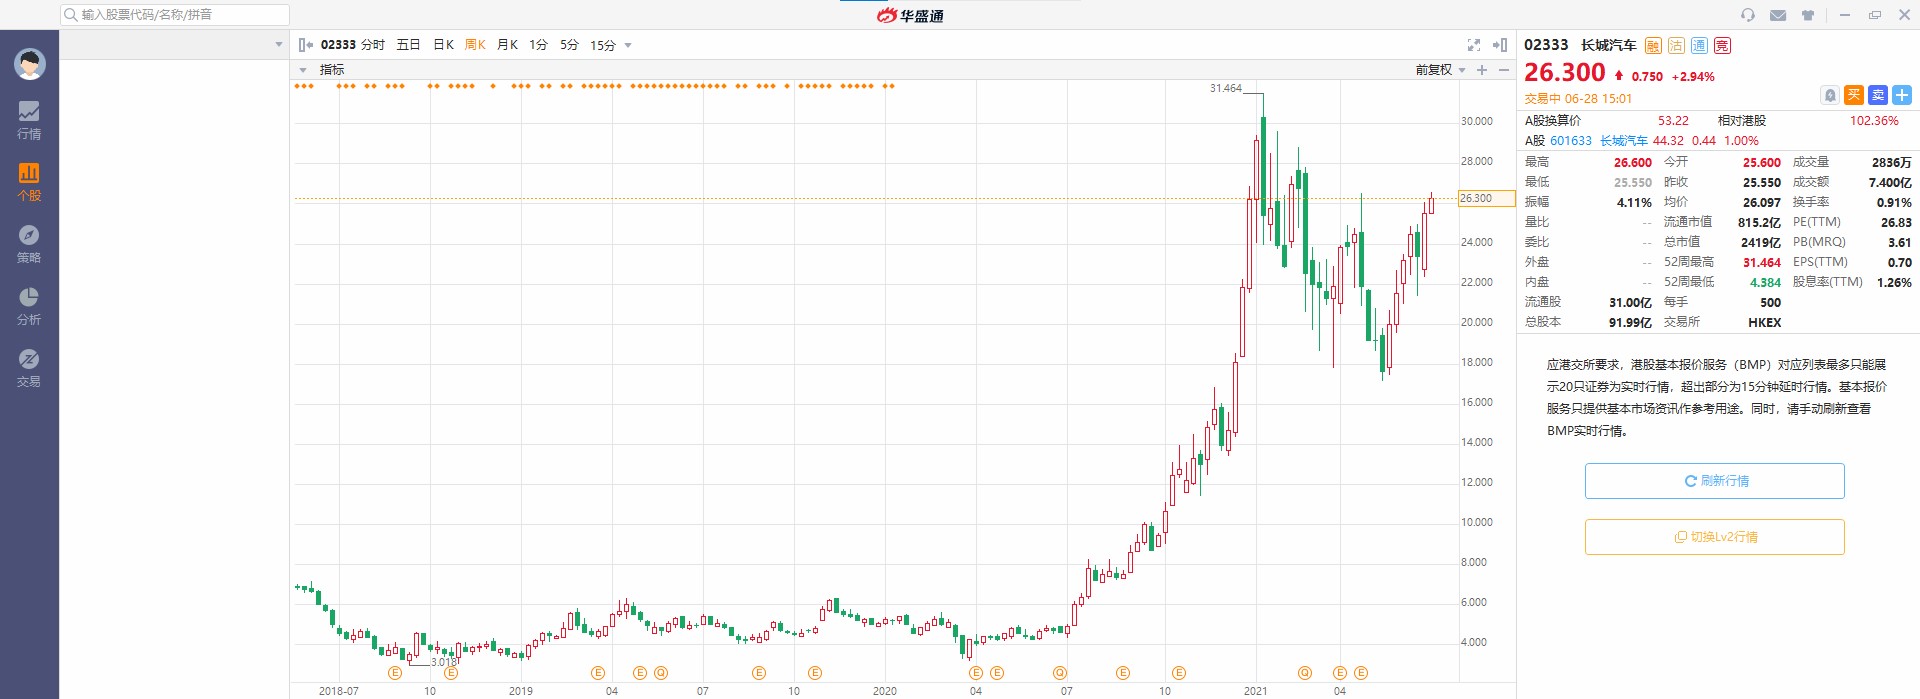The height and width of the screenshot is (699, 1920).
Task: Open the user avatar profile
Action: pos(29,64)
